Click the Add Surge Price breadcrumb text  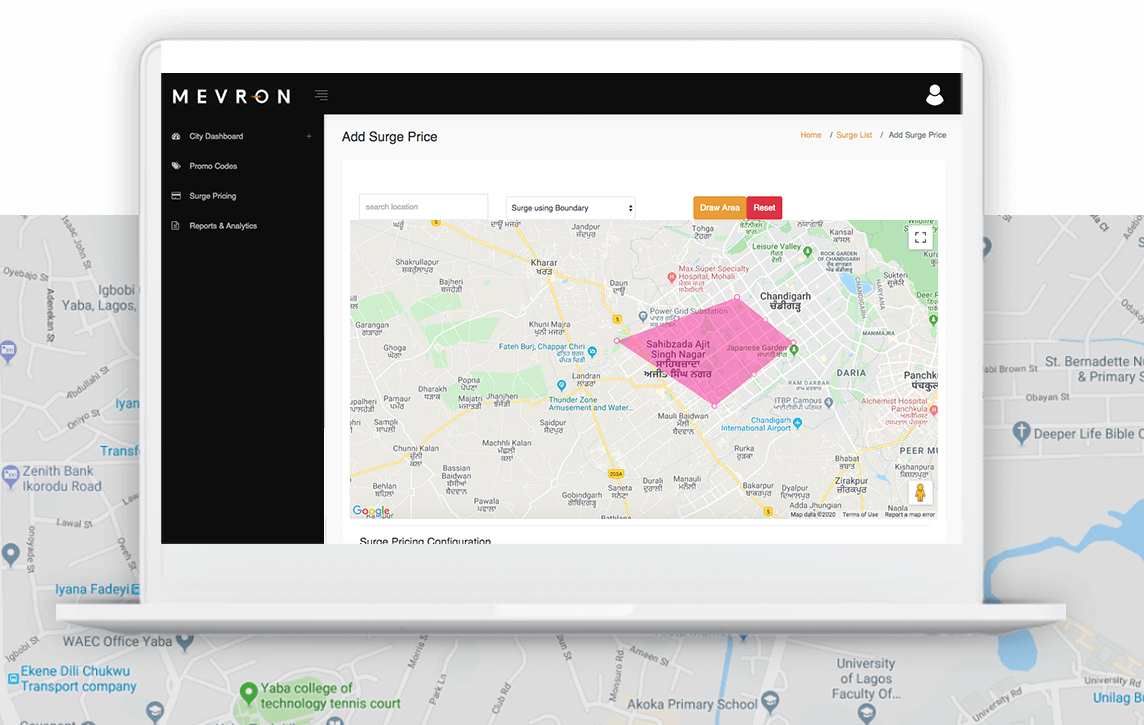coord(917,135)
